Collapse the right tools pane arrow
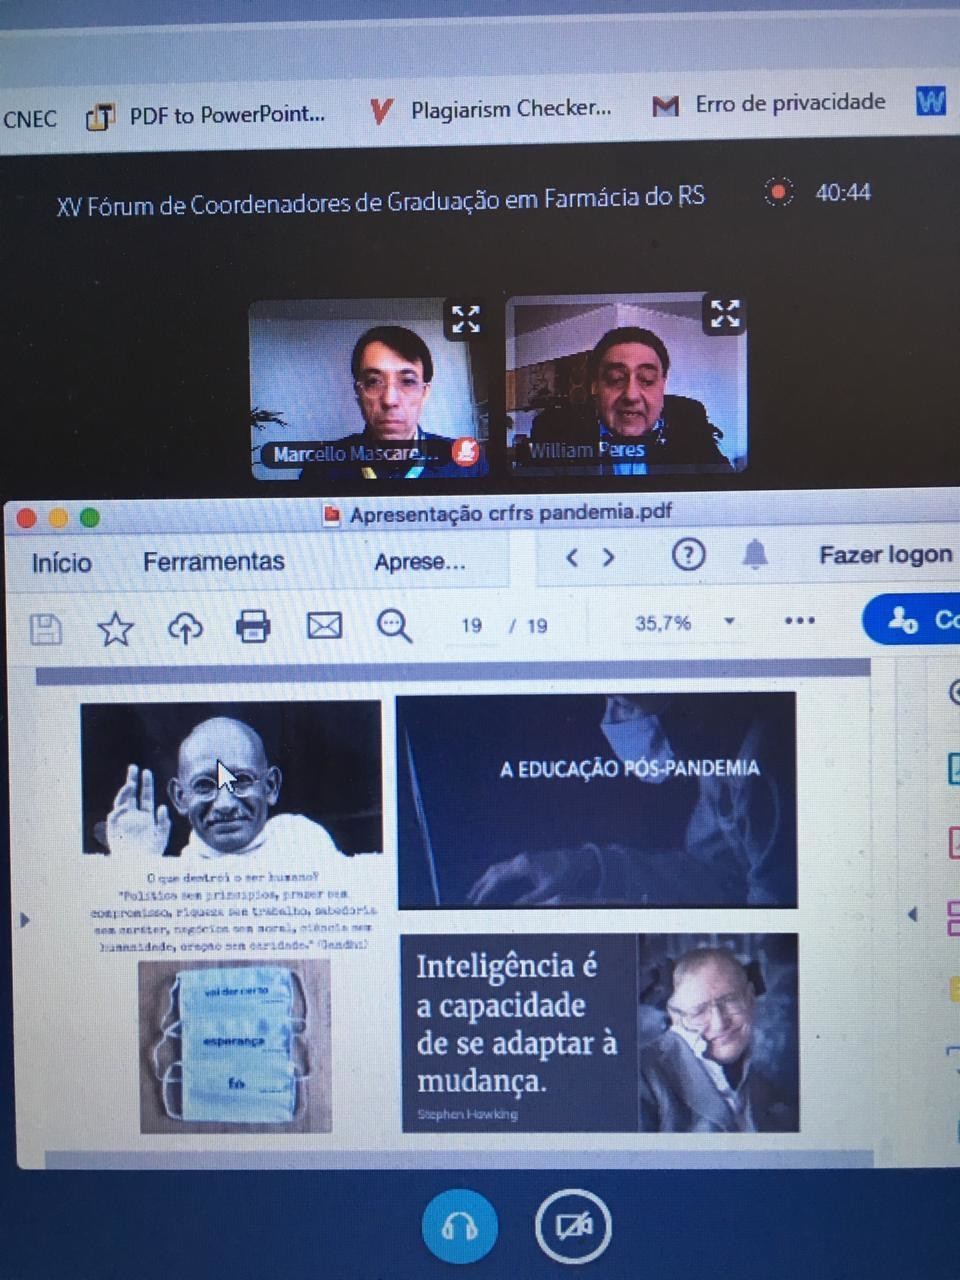 tap(912, 913)
